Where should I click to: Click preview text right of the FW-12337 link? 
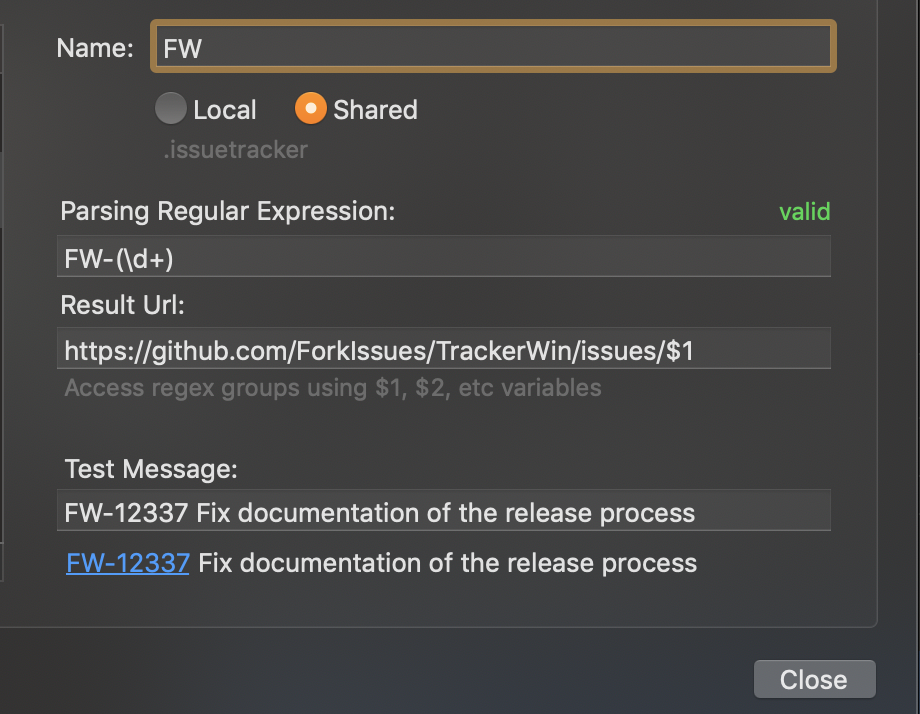tap(447, 563)
